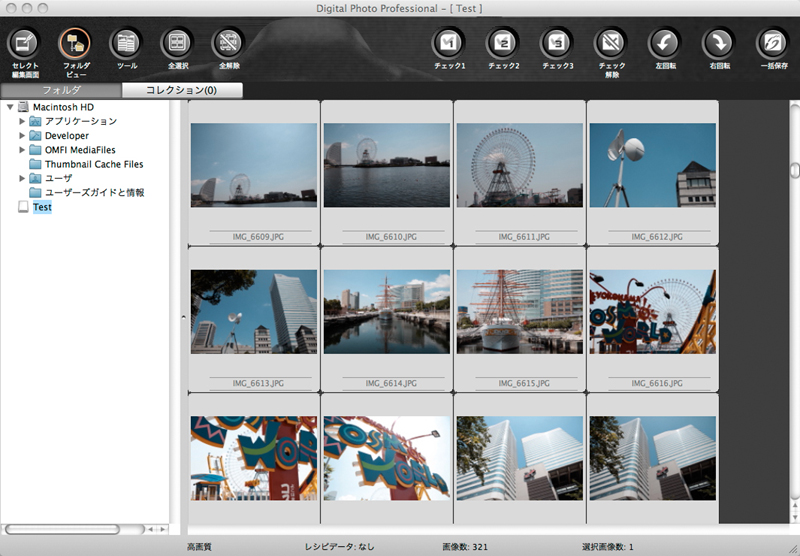Expand the アプリケーション folder
The width and height of the screenshot is (800, 556).
tap(22, 121)
